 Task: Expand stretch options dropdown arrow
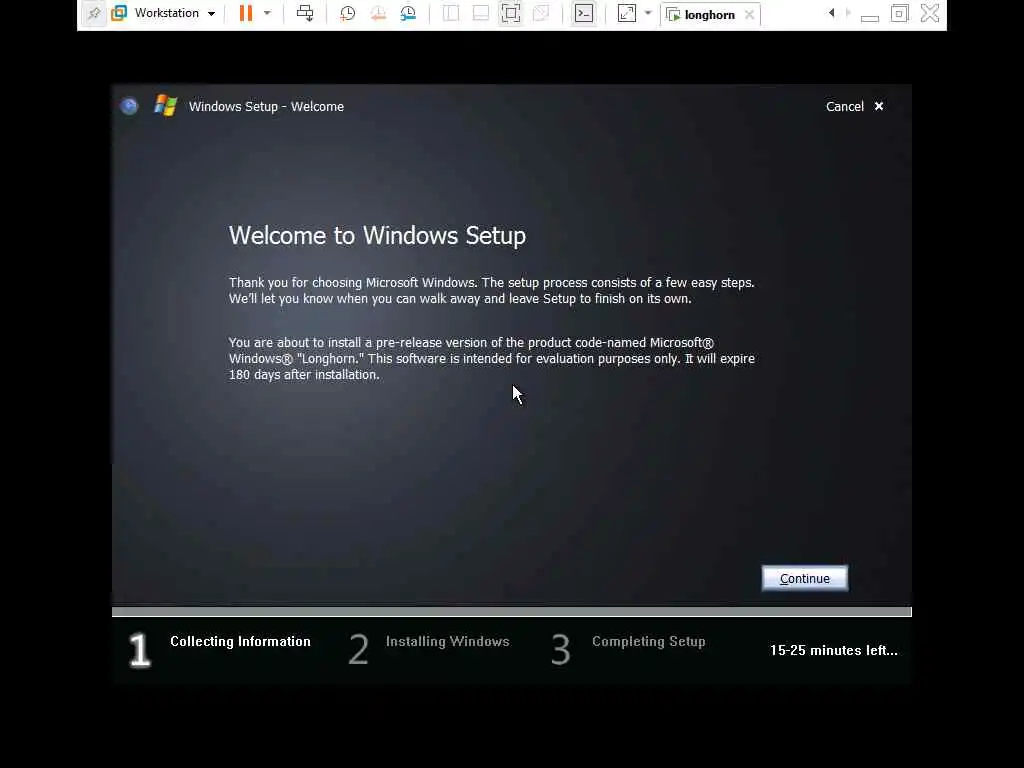pyautogui.click(x=648, y=13)
